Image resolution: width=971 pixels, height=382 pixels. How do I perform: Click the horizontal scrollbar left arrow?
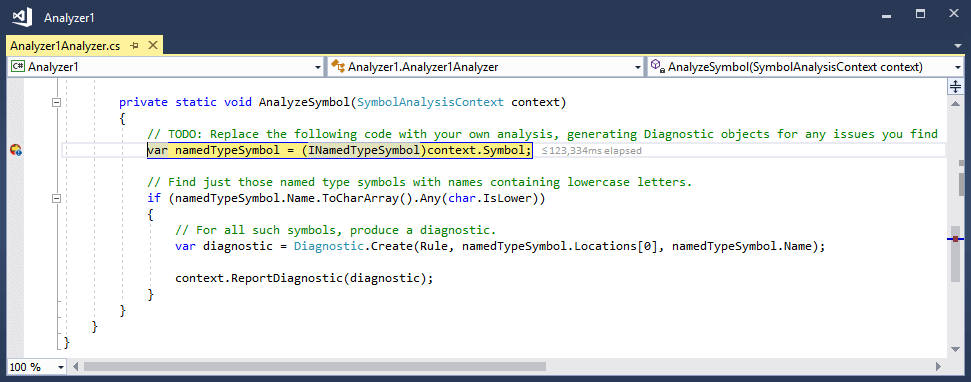tap(76, 367)
